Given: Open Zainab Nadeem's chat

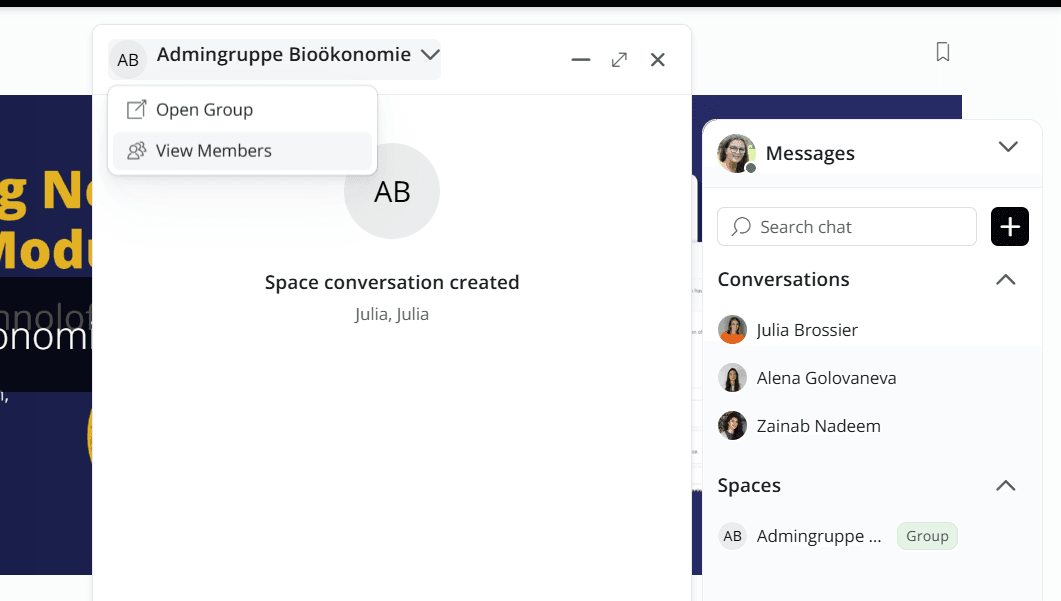Looking at the screenshot, I should [x=818, y=426].
